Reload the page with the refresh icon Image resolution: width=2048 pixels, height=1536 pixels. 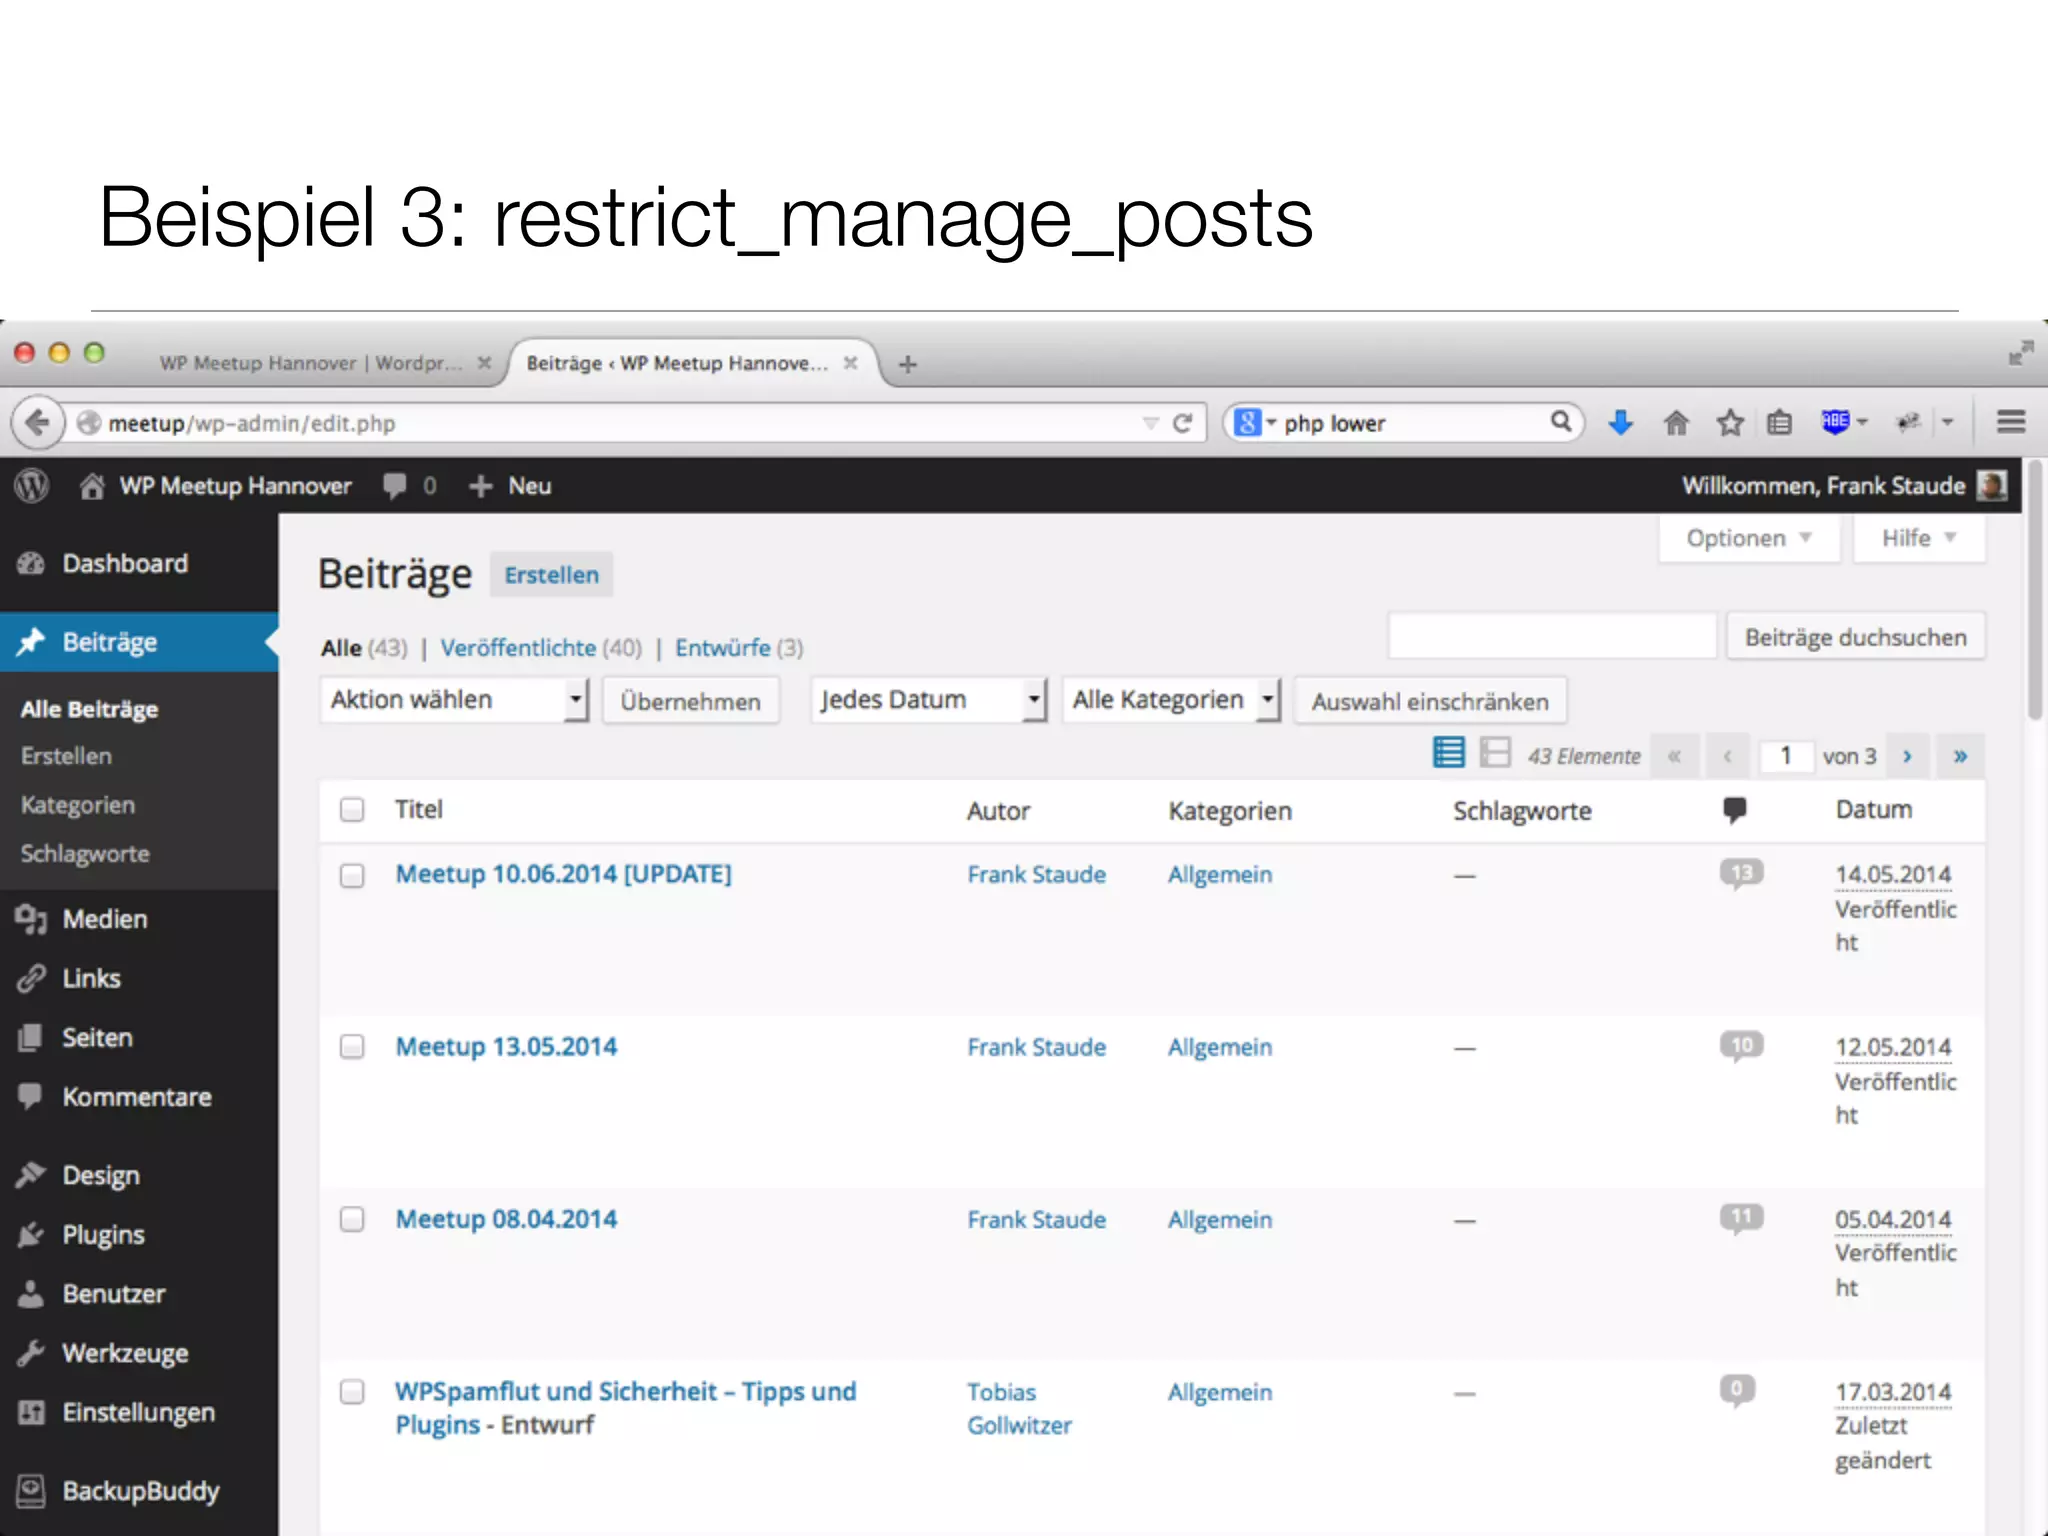1182,423
